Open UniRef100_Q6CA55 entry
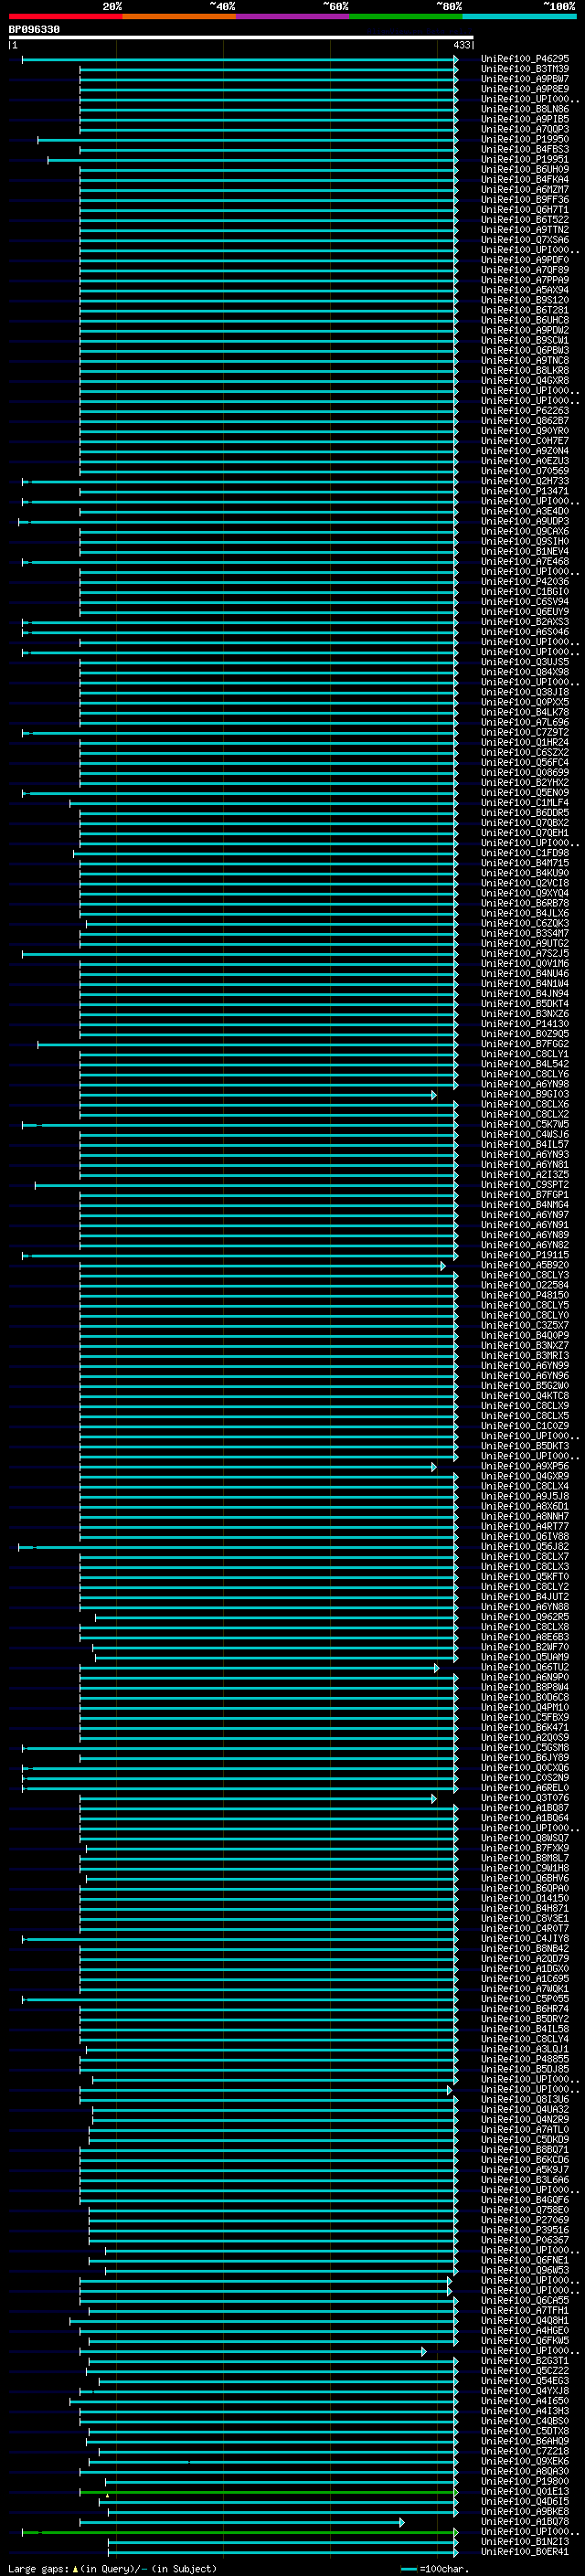The image size is (585, 2576). point(525,2300)
